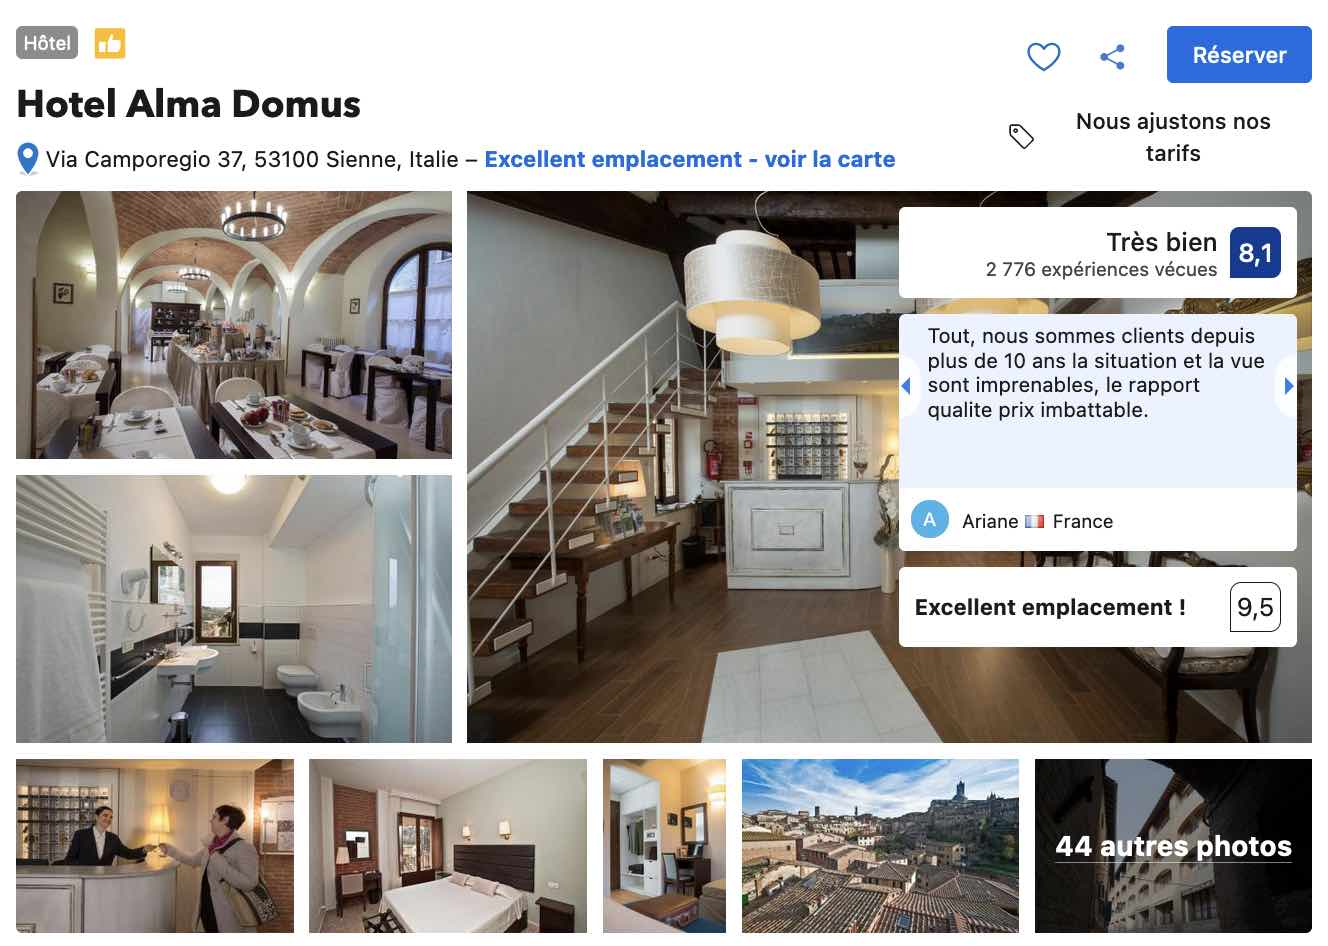Open Excellent emplacement - voir la carte link

click(x=690, y=159)
